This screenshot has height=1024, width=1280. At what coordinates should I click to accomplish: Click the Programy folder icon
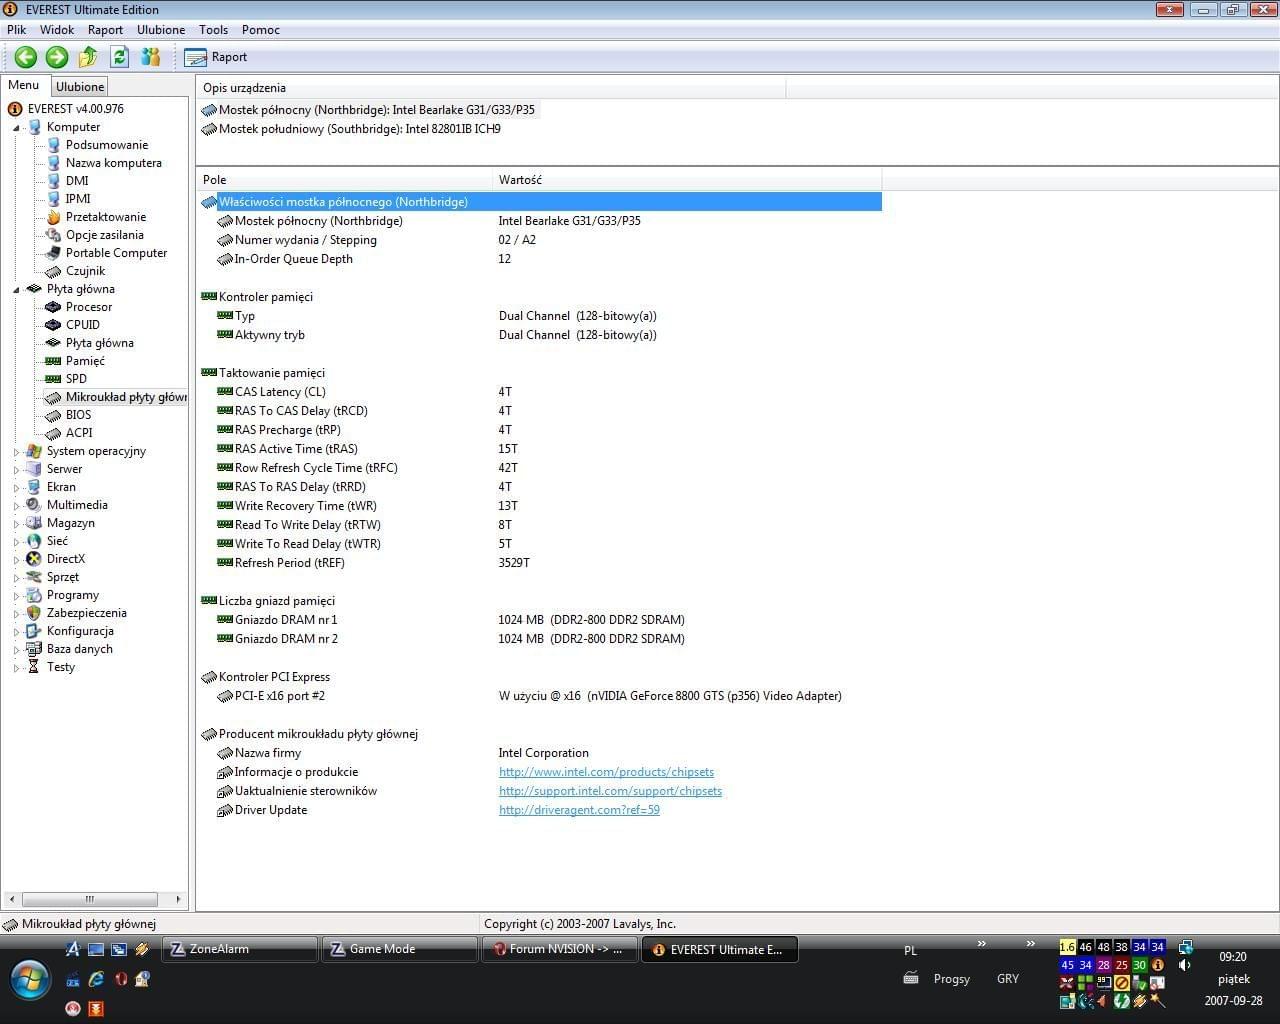pos(34,595)
